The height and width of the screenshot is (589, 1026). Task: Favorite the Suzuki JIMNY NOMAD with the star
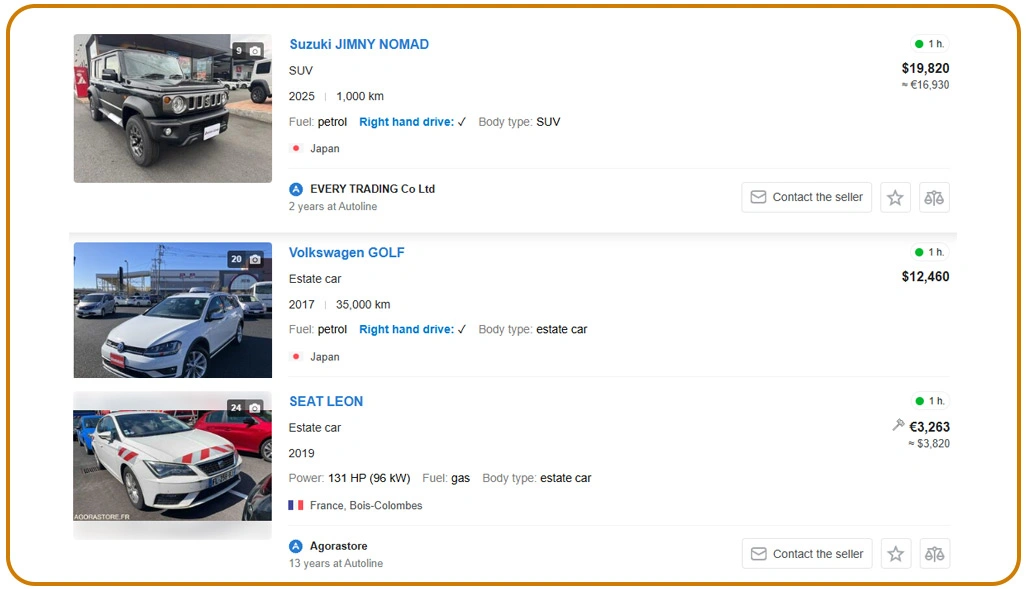tap(895, 197)
